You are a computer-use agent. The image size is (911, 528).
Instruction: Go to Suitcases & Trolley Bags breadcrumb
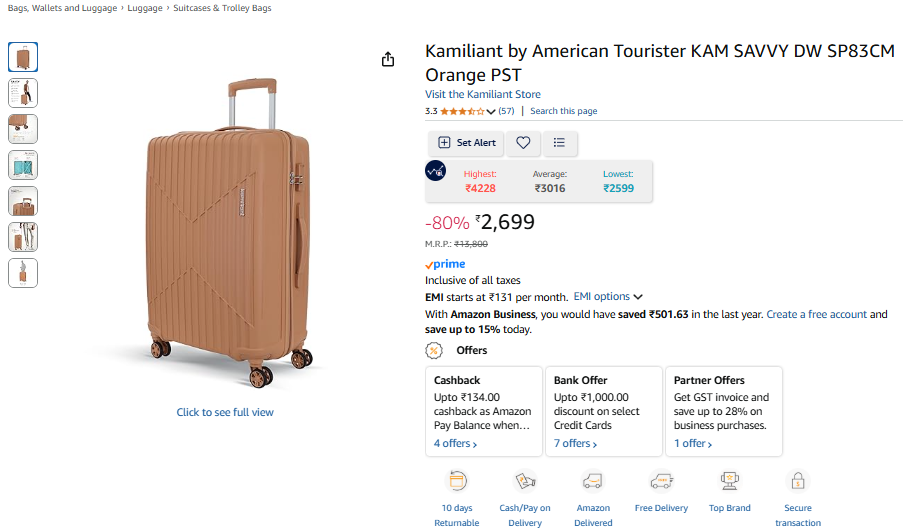[x=221, y=8]
